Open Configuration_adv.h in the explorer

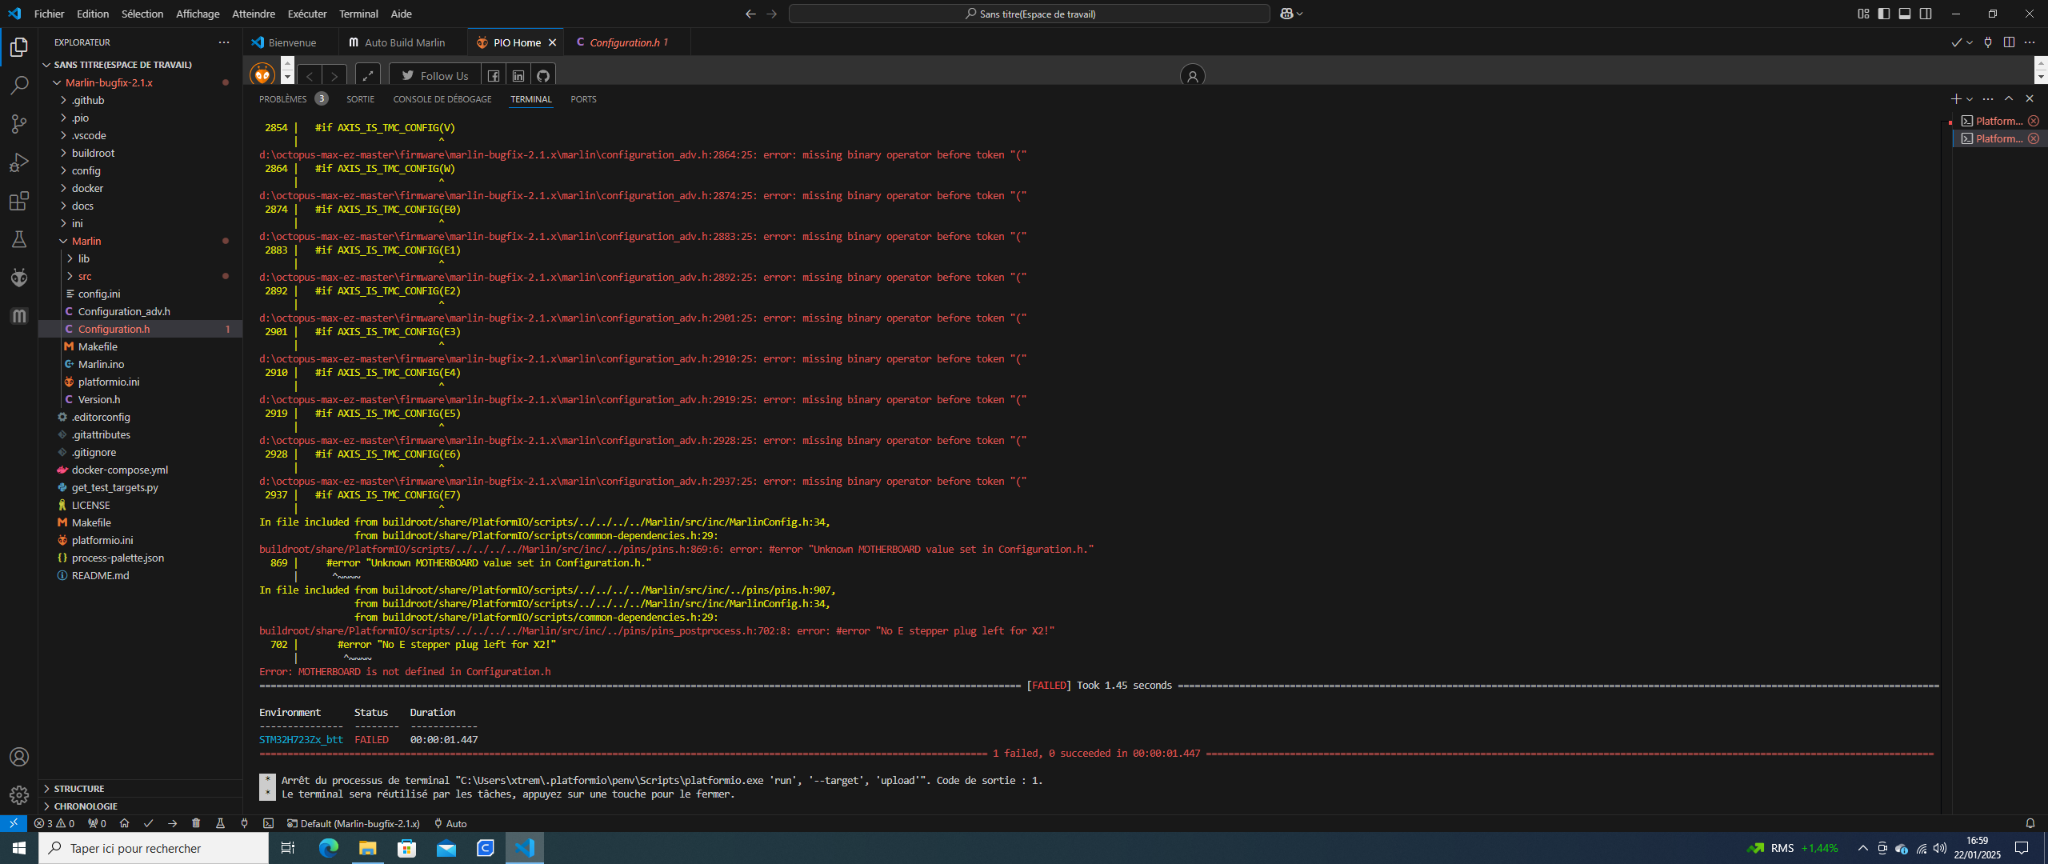coord(124,311)
